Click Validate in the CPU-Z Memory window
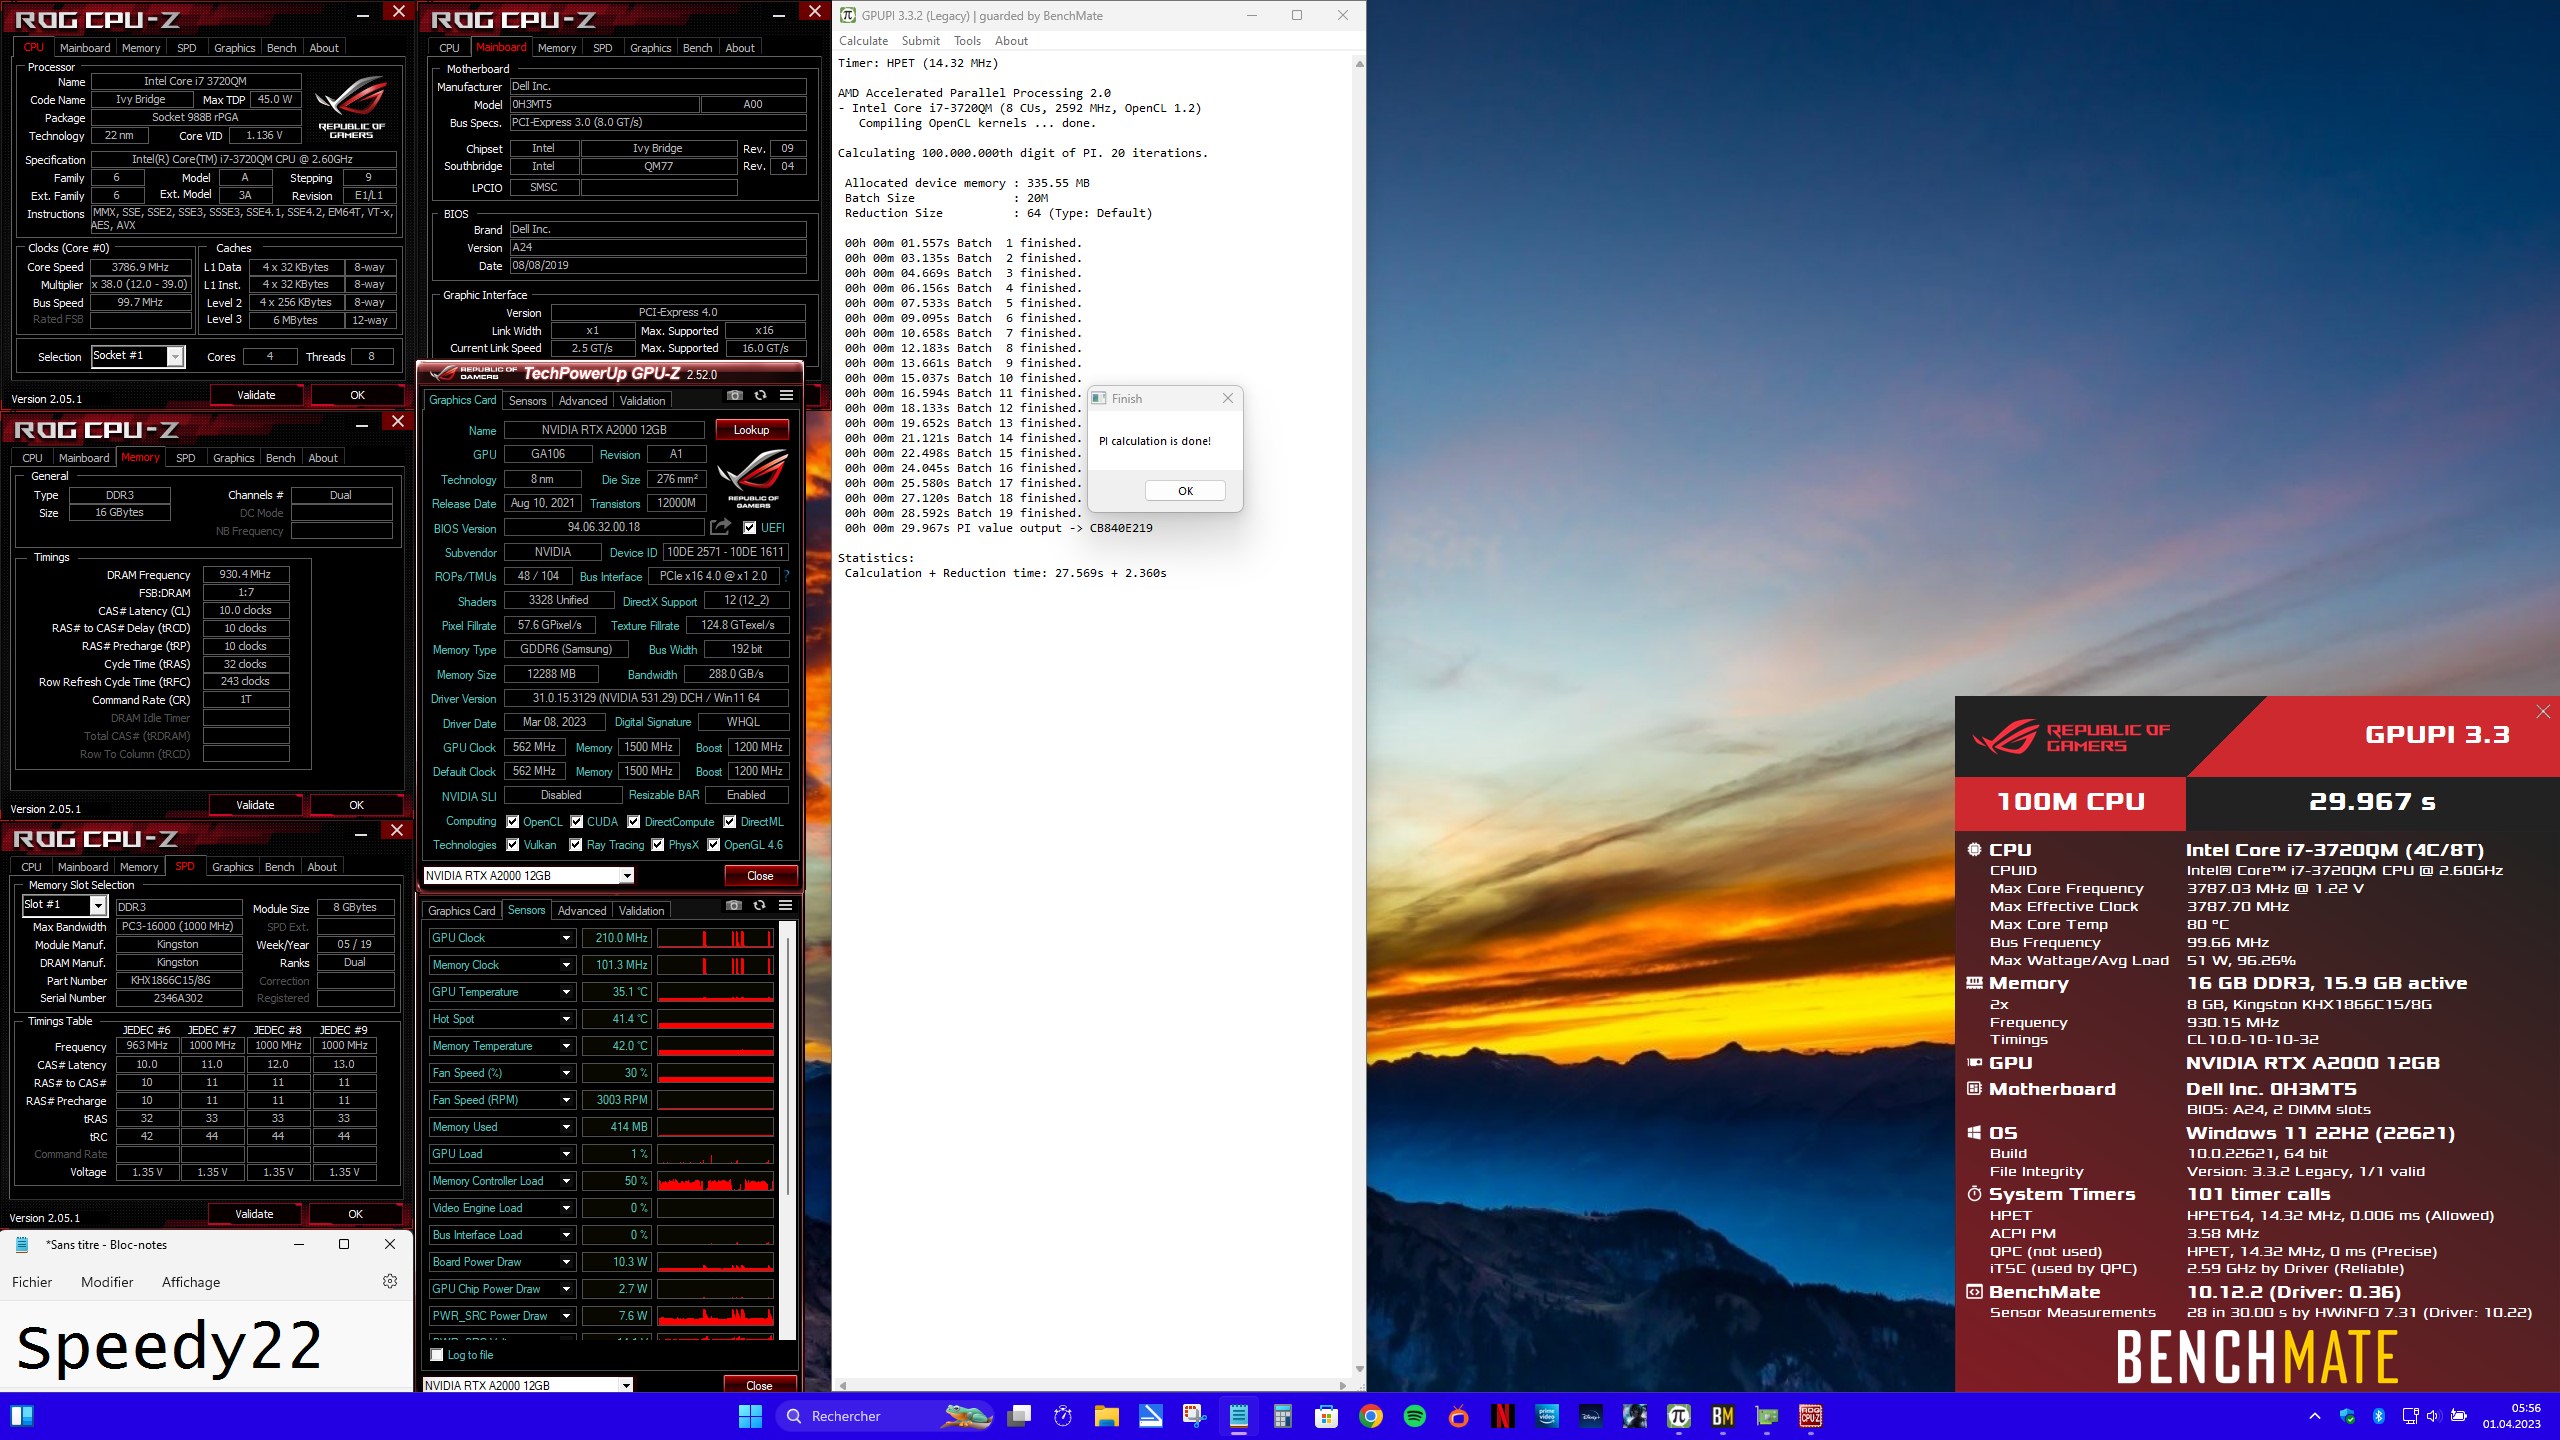This screenshot has width=2560, height=1440. click(255, 805)
